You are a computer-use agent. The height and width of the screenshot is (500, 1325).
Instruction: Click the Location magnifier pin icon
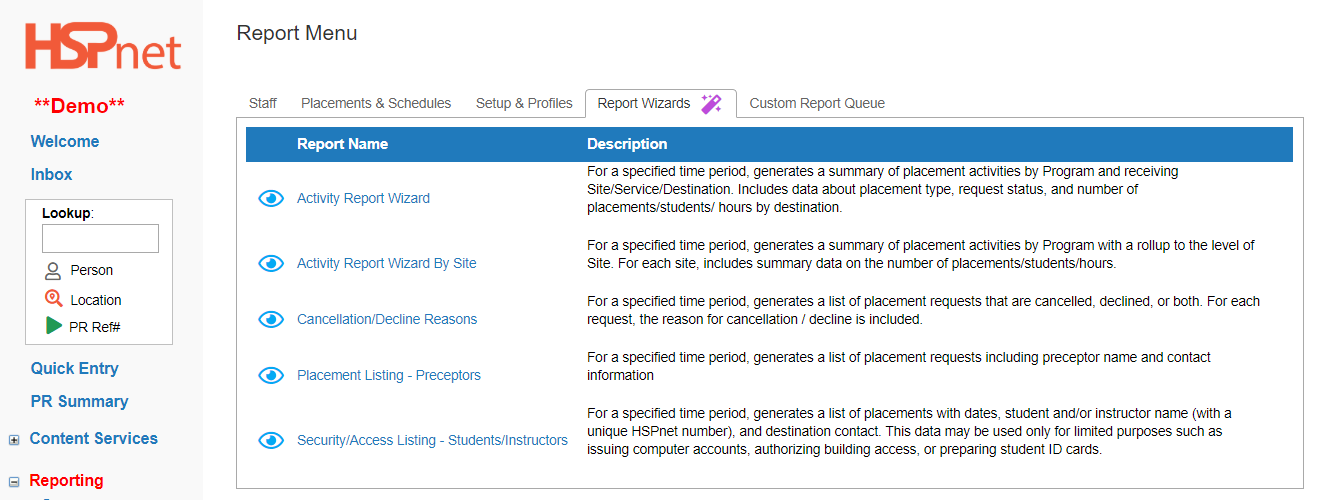[x=54, y=298]
